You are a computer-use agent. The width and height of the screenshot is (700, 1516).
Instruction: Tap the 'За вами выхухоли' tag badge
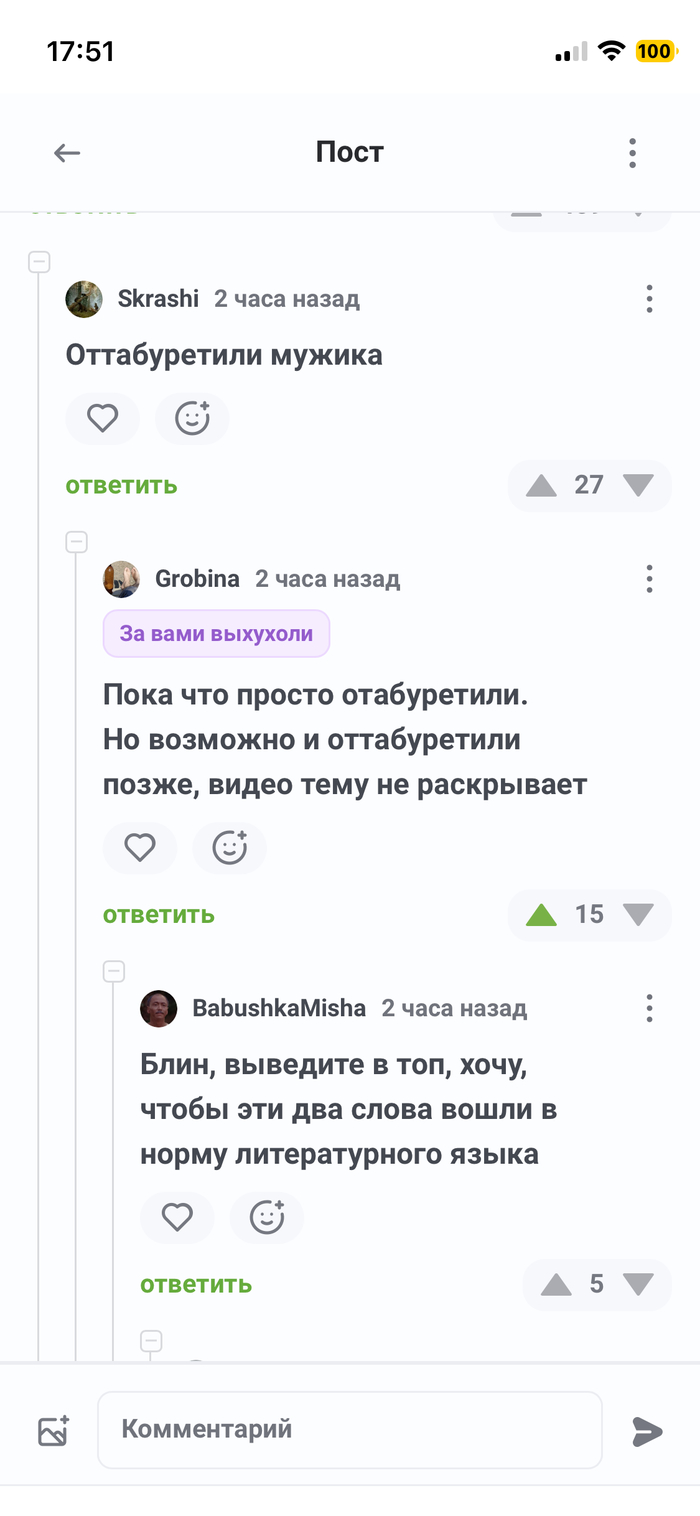click(x=216, y=633)
